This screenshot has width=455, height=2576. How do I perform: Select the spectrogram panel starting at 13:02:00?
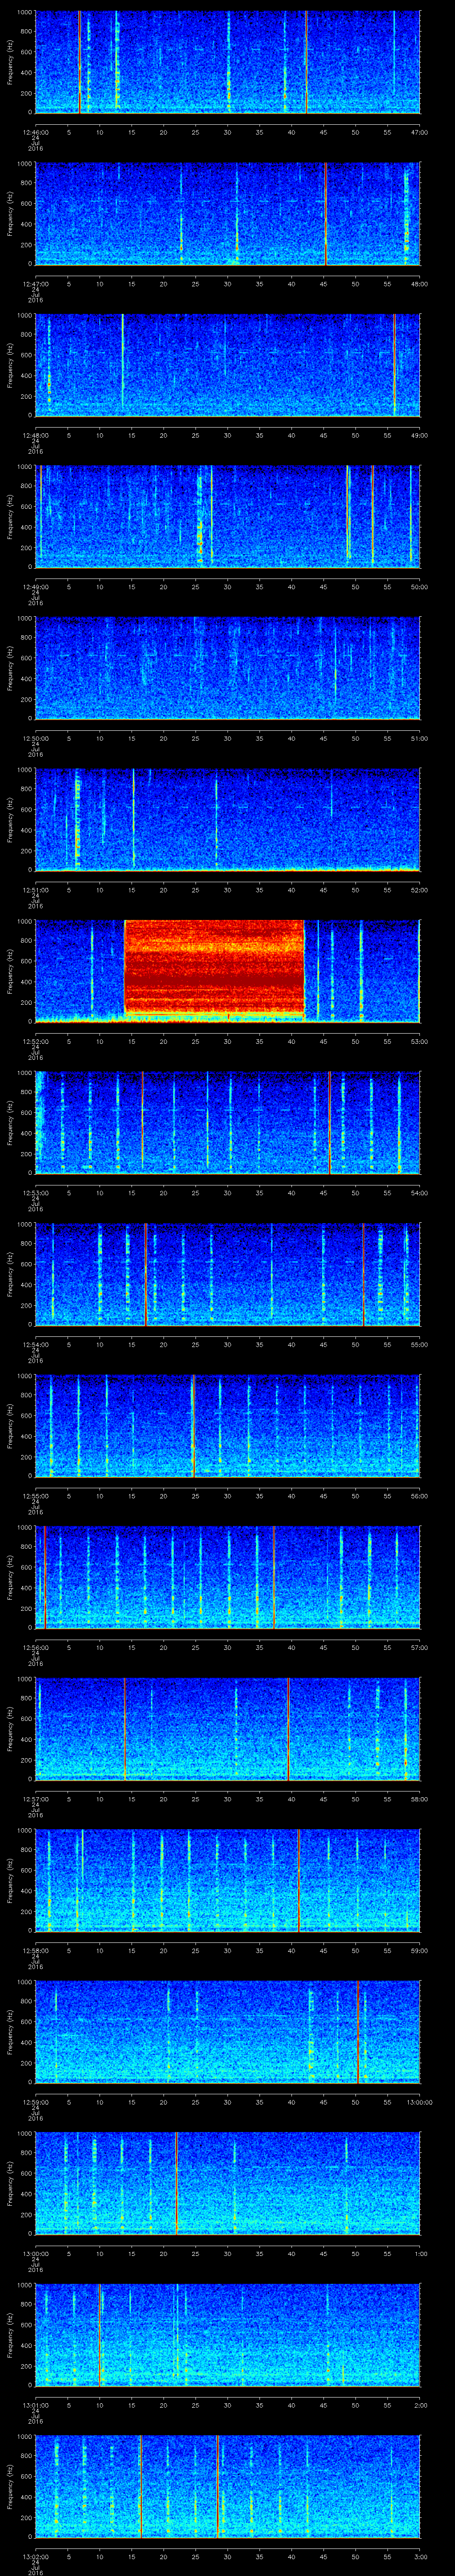(x=228, y=2487)
